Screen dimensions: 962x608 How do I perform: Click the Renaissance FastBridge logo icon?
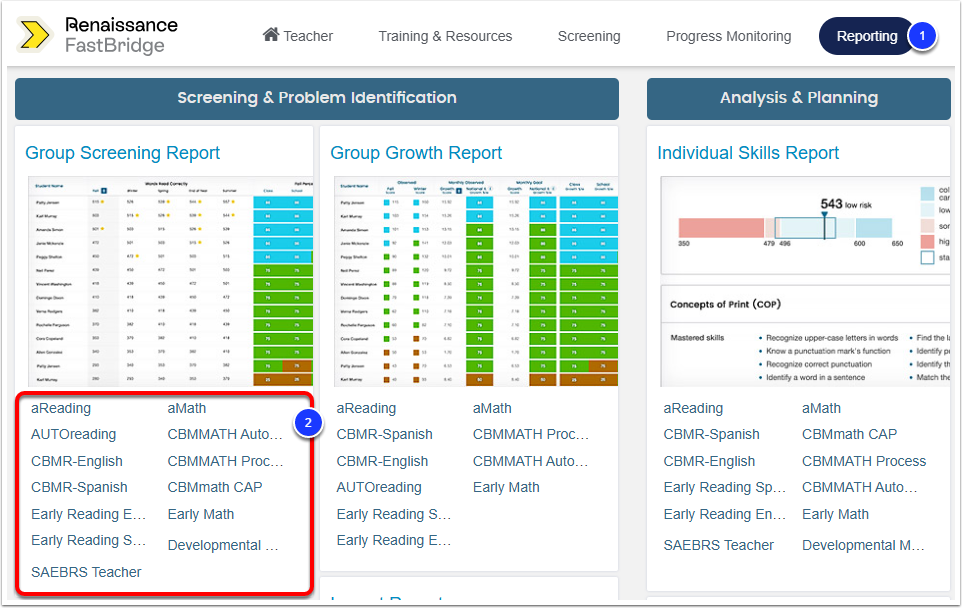34,36
